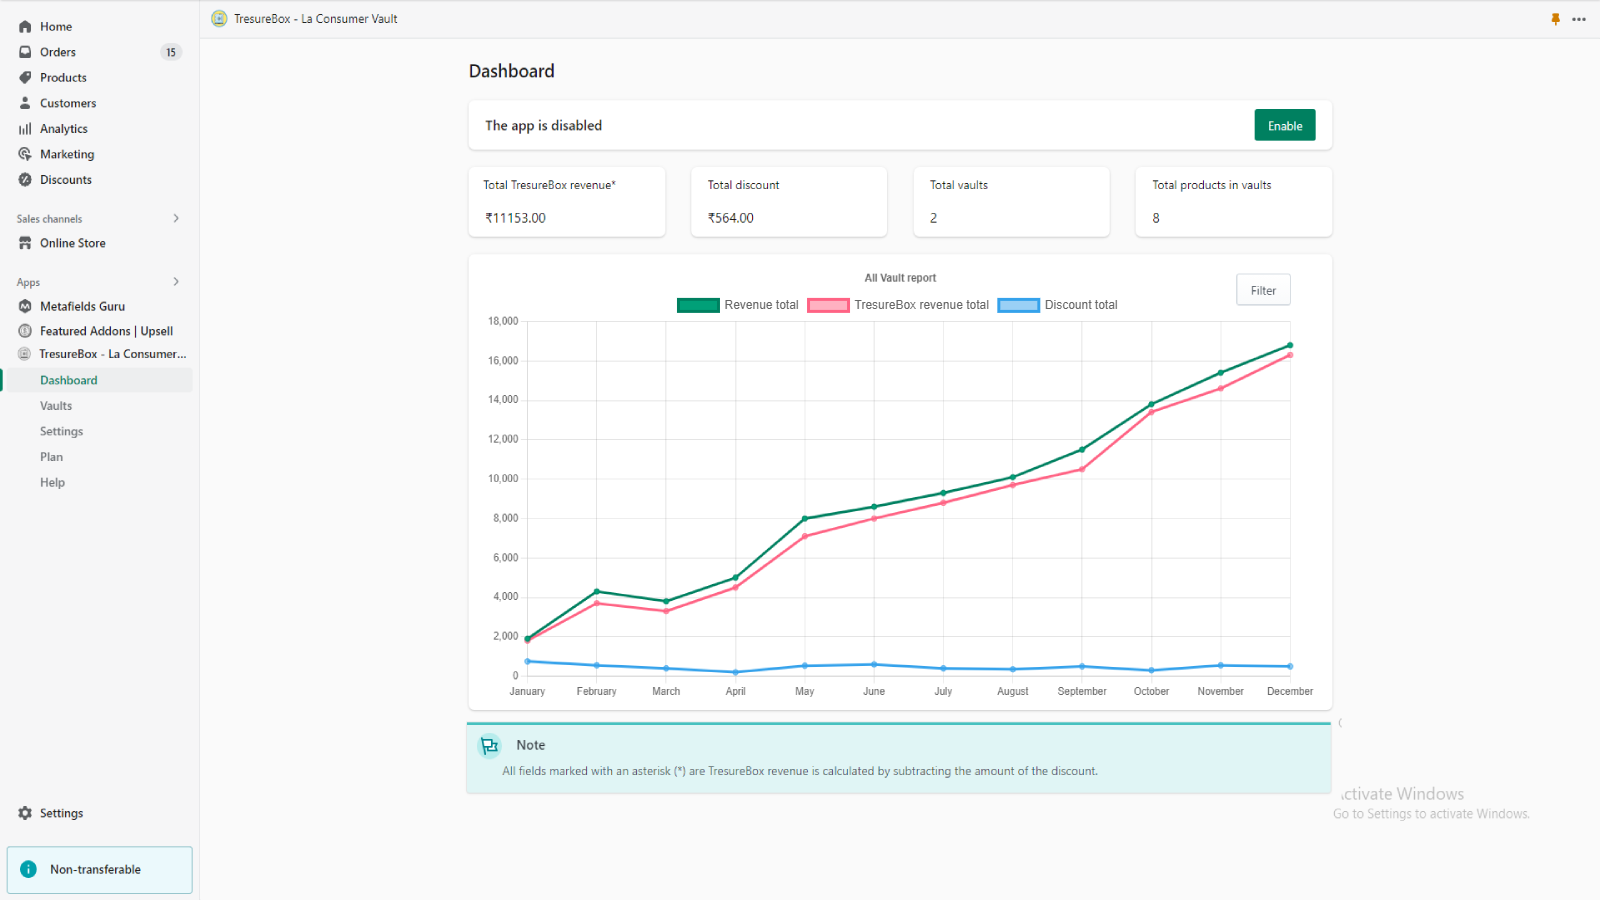Click Total TresureBox revenue value ₹11153.00
The height and width of the screenshot is (900, 1600).
(515, 218)
